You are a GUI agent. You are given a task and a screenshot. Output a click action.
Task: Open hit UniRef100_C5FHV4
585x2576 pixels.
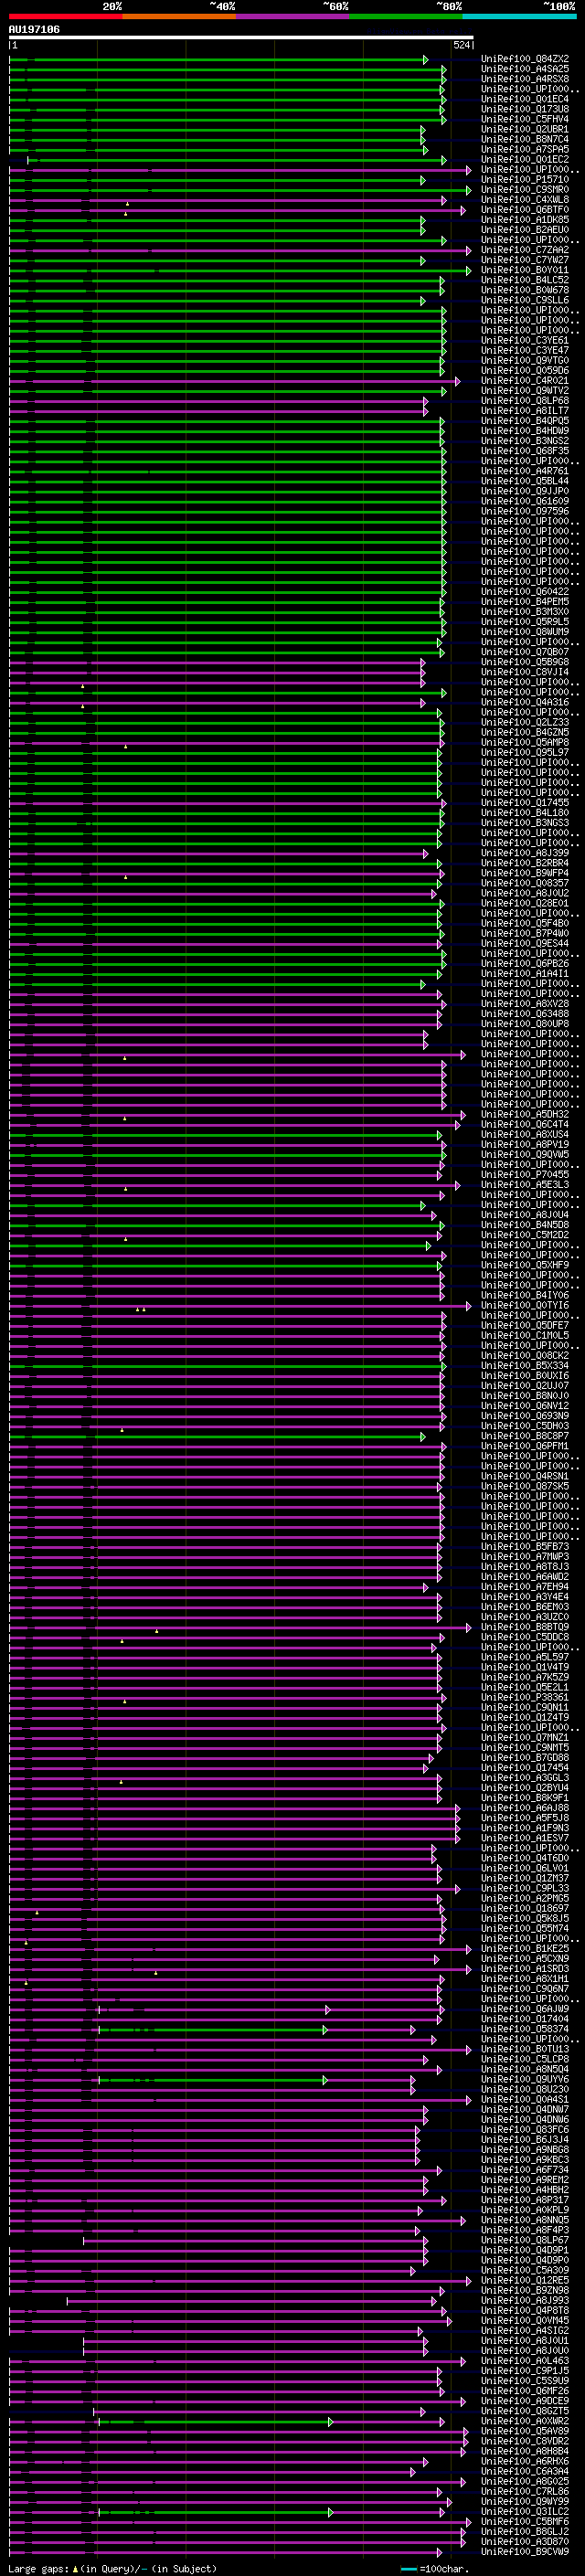525,119
